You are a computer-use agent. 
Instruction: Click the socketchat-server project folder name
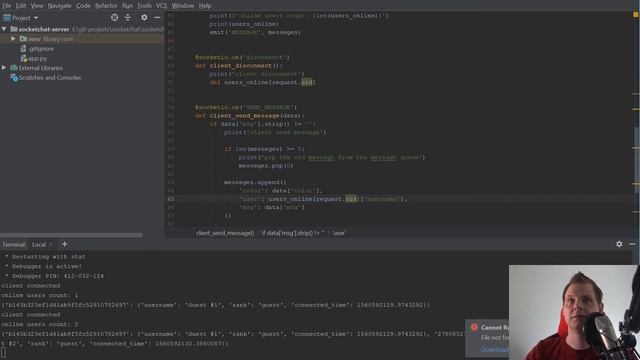point(44,29)
